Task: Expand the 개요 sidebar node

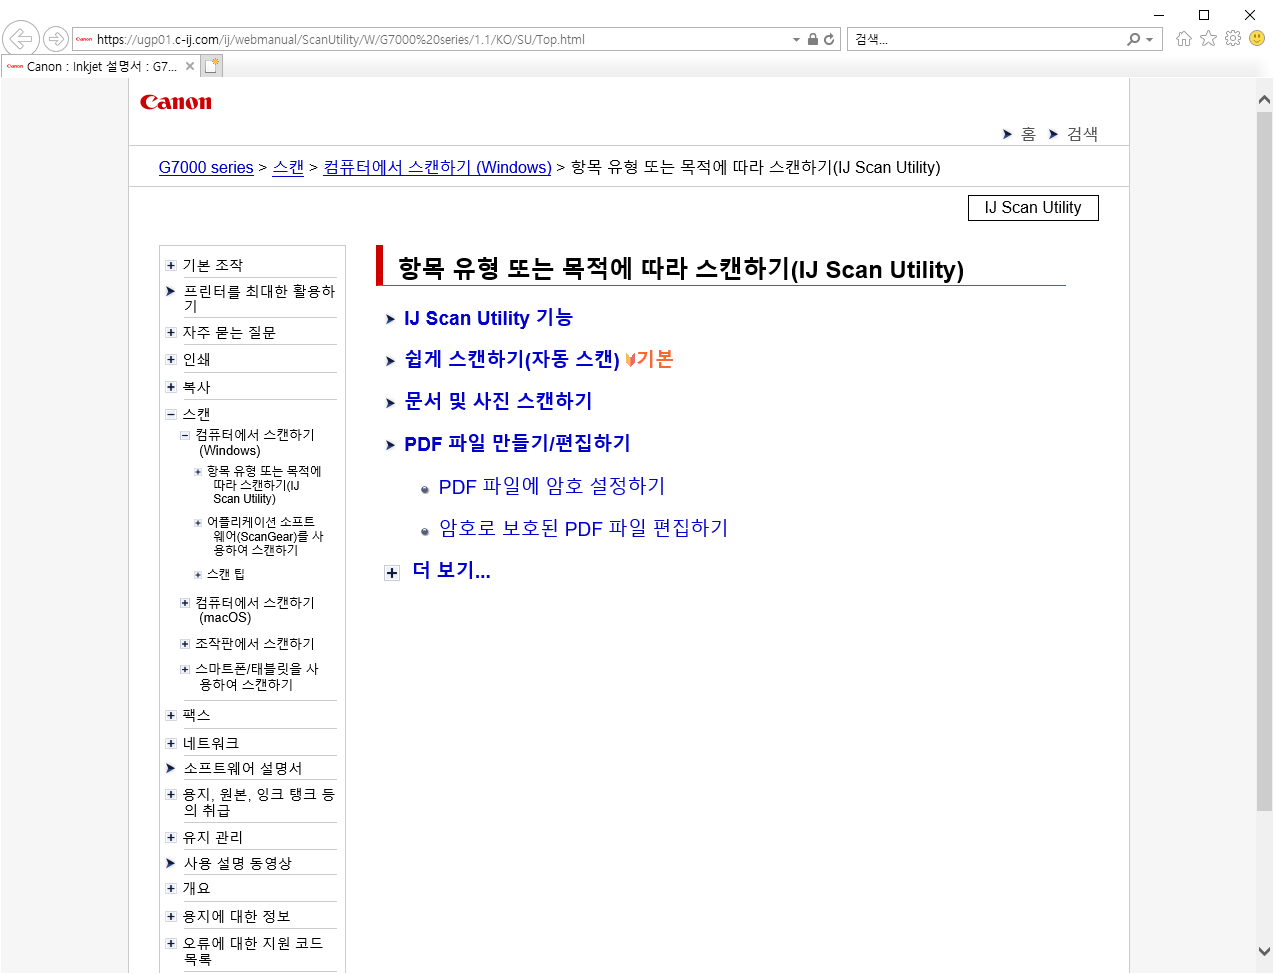Action: pos(171,888)
